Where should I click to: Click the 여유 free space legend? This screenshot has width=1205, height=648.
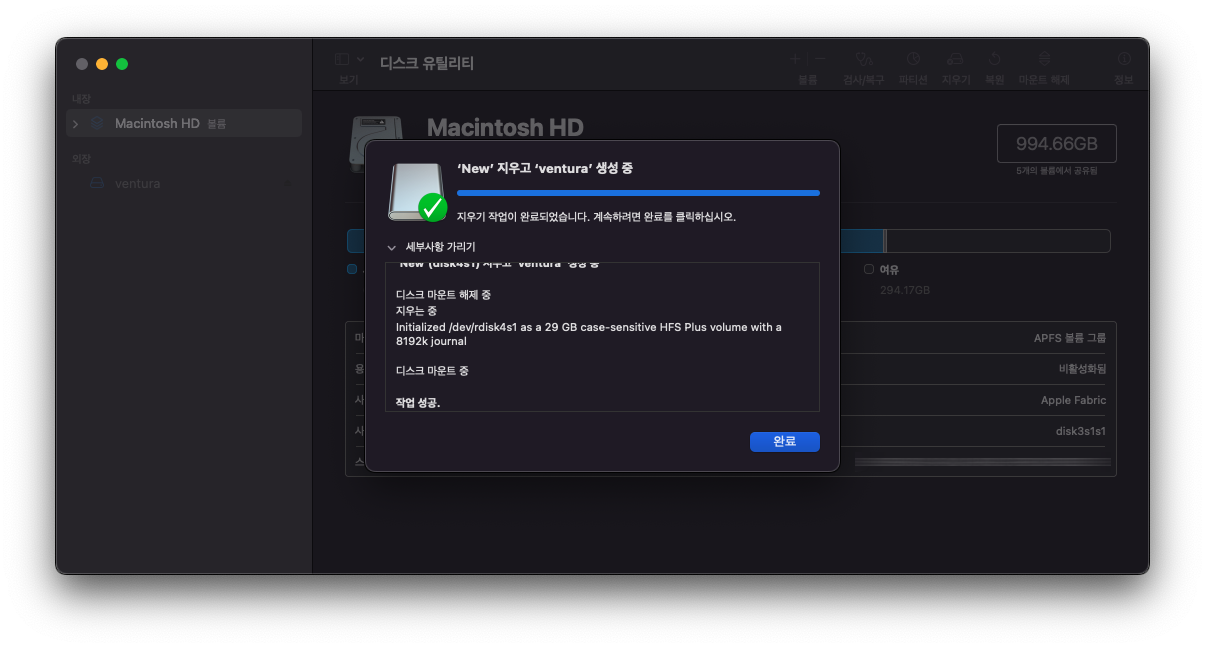pyautogui.click(x=881, y=270)
